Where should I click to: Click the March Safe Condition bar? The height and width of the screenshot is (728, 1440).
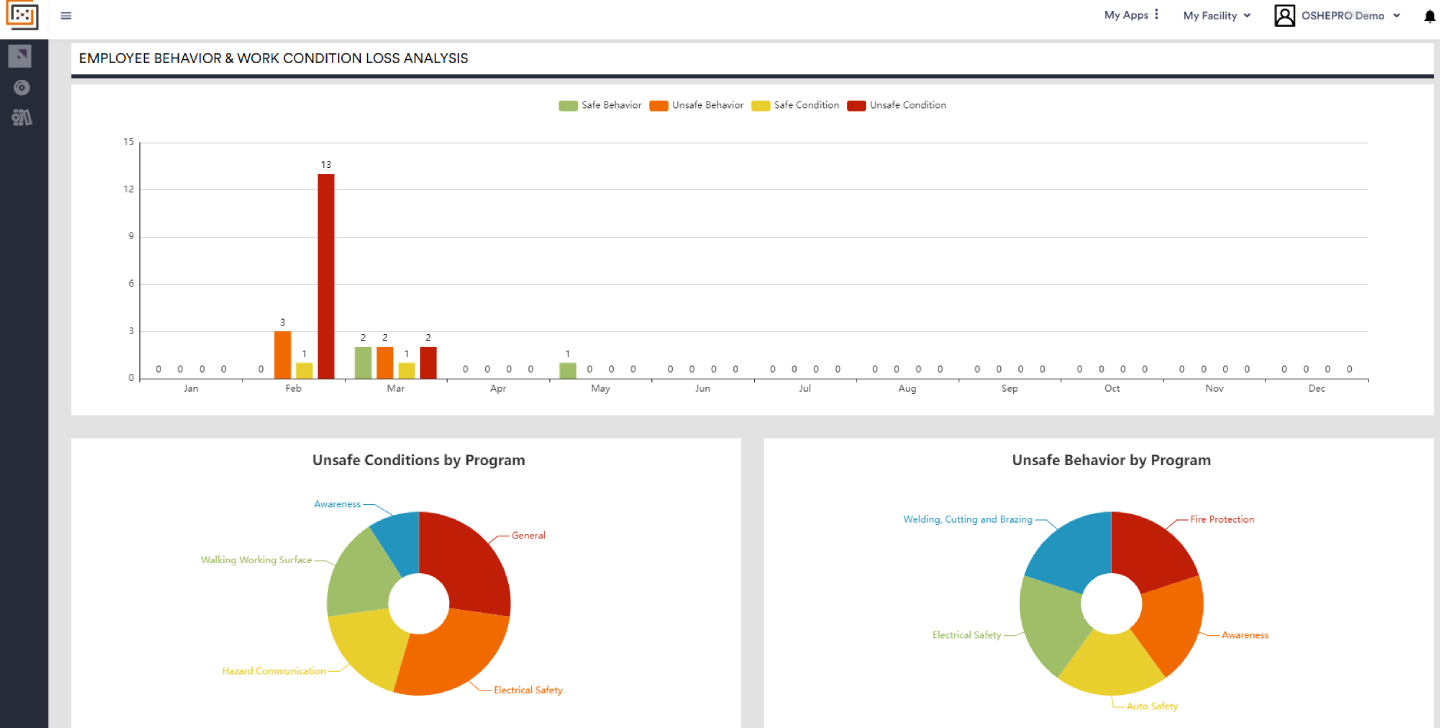click(406, 370)
